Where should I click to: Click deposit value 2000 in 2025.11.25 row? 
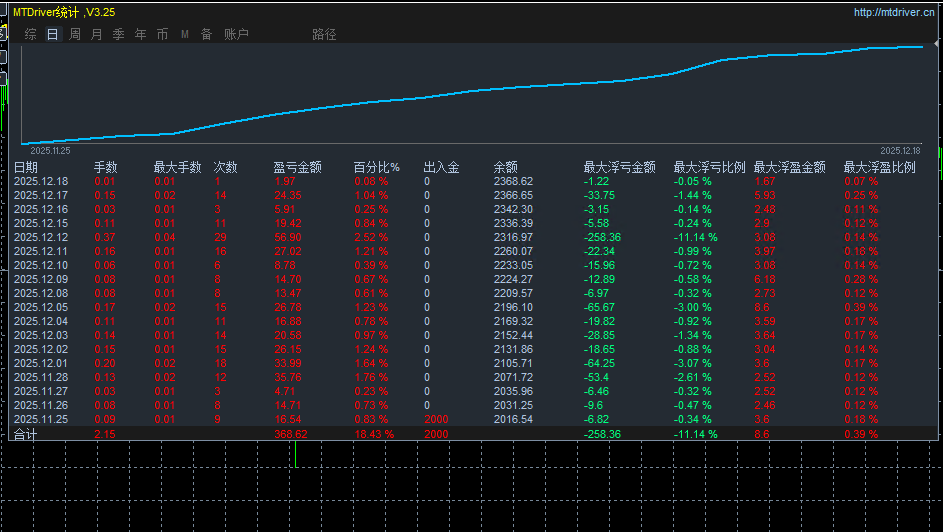(x=436, y=420)
